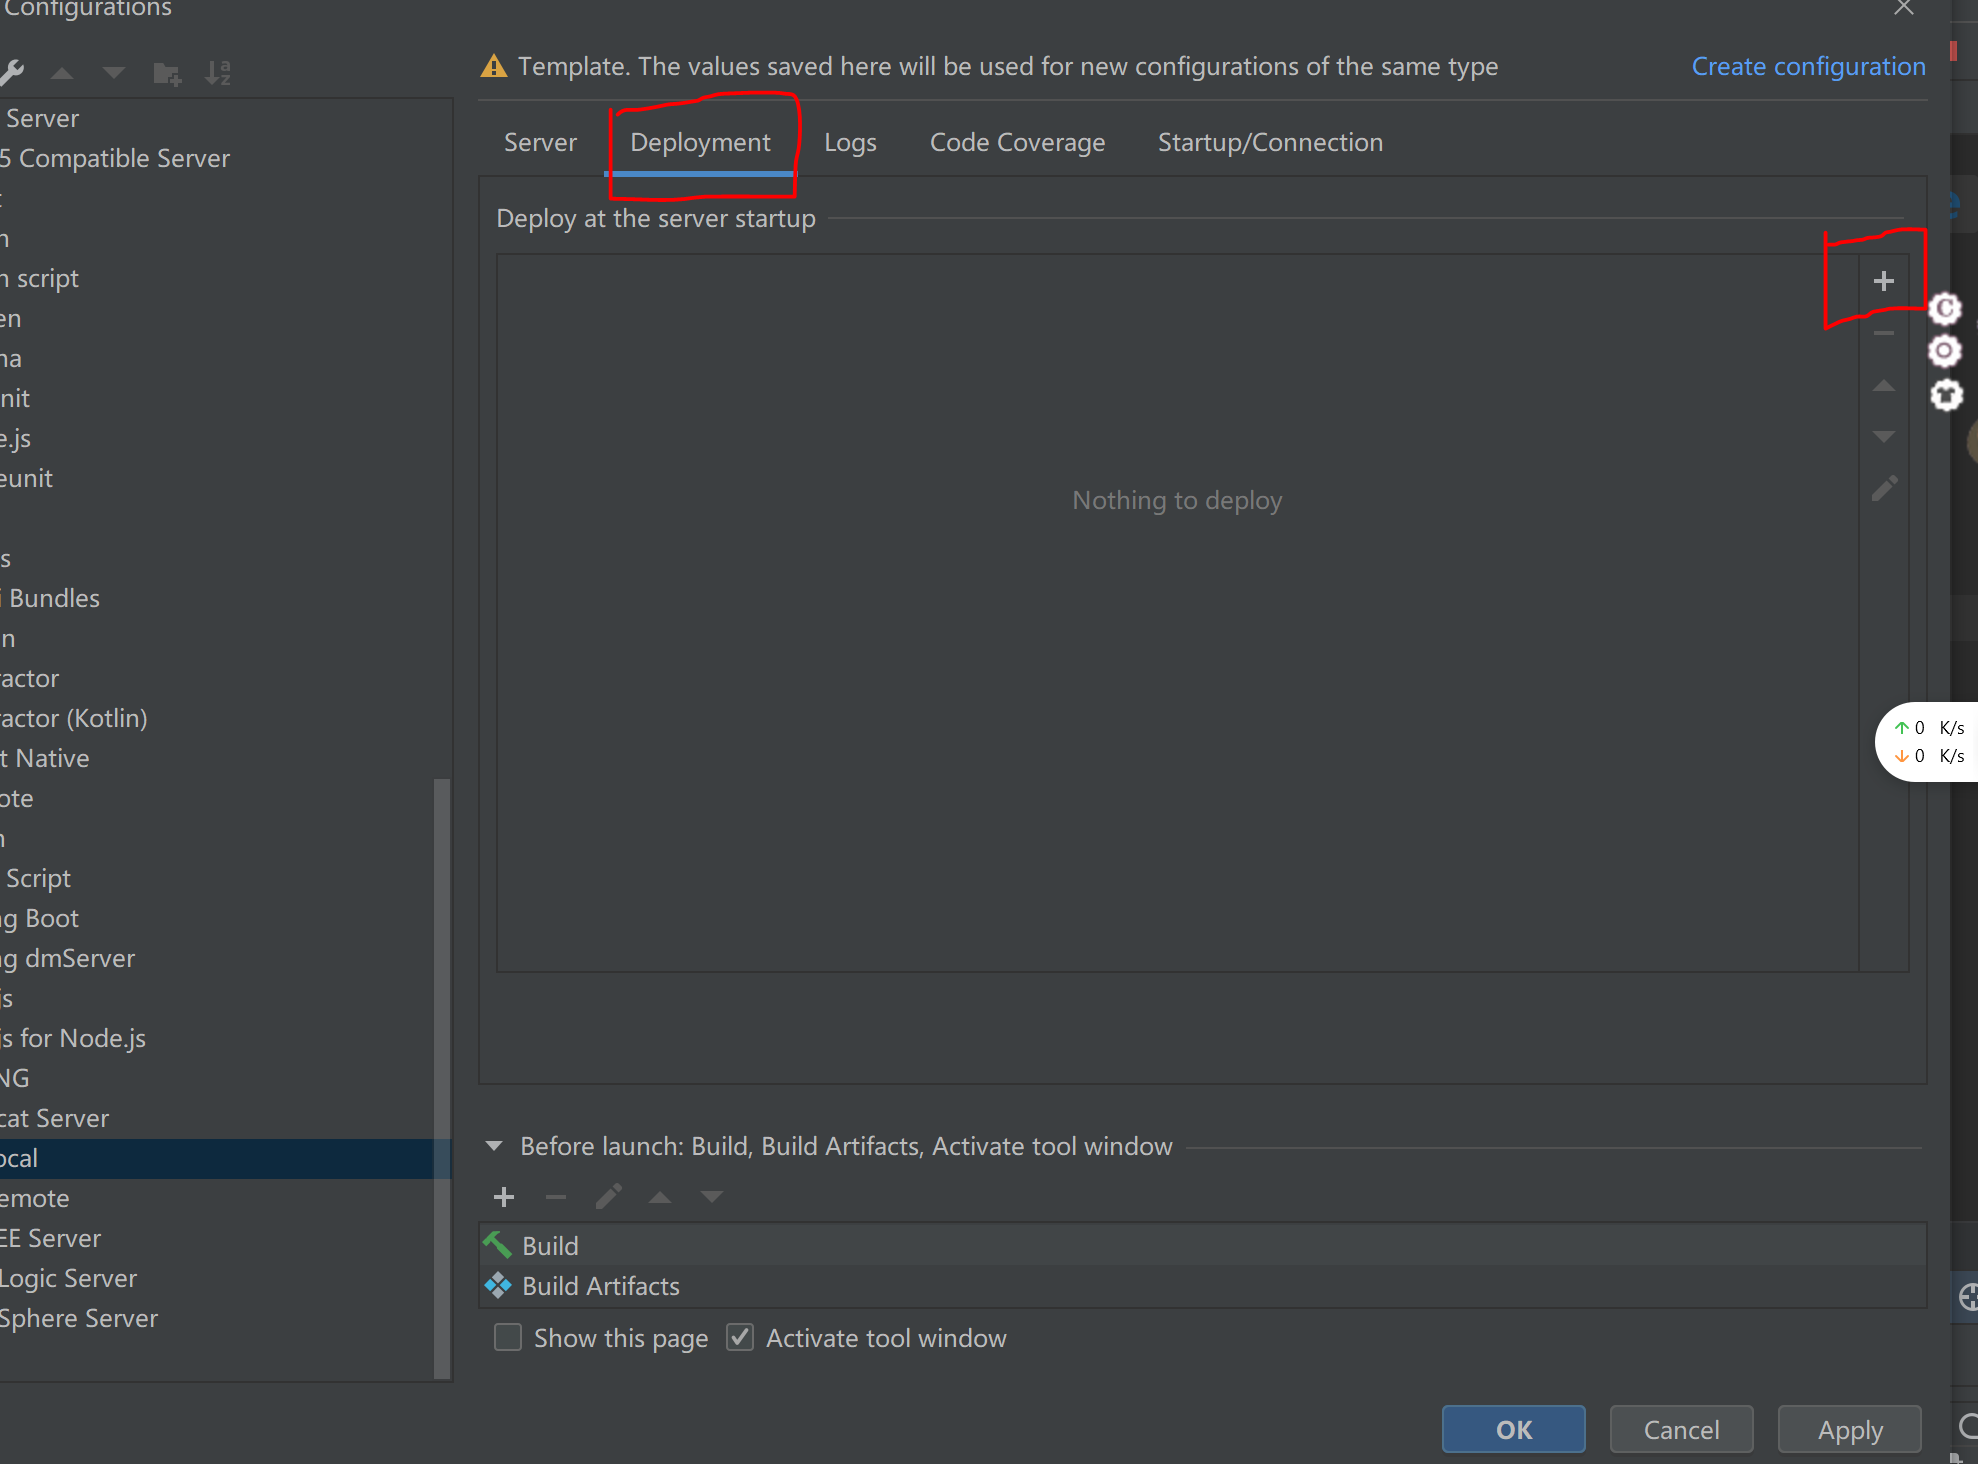Move Before launch task up arrow

coord(660,1197)
